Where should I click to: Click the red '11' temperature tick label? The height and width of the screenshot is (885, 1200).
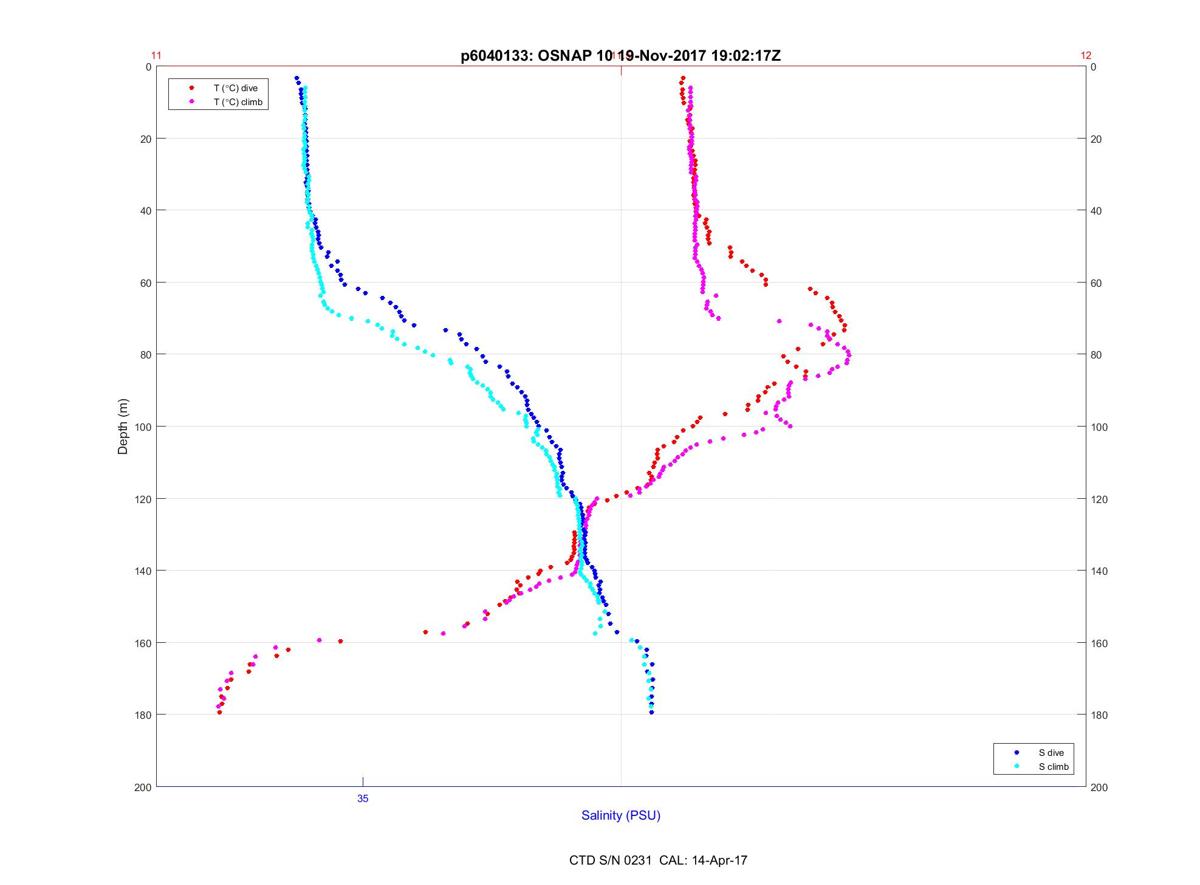[x=156, y=56]
